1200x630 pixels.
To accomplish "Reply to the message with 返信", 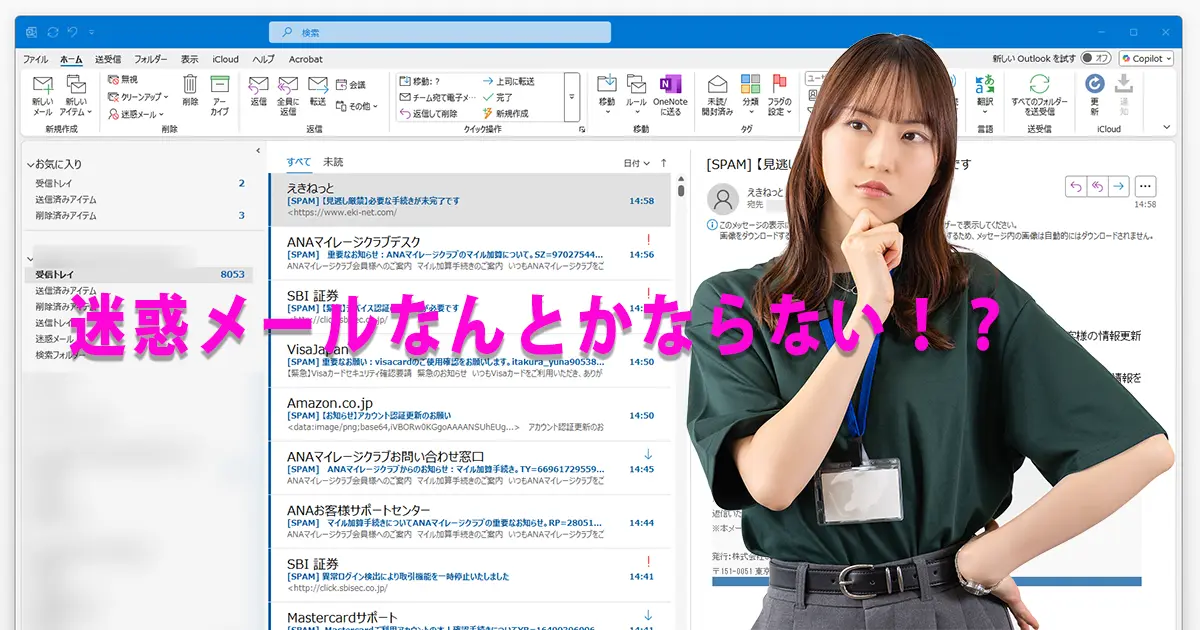I will tap(258, 91).
